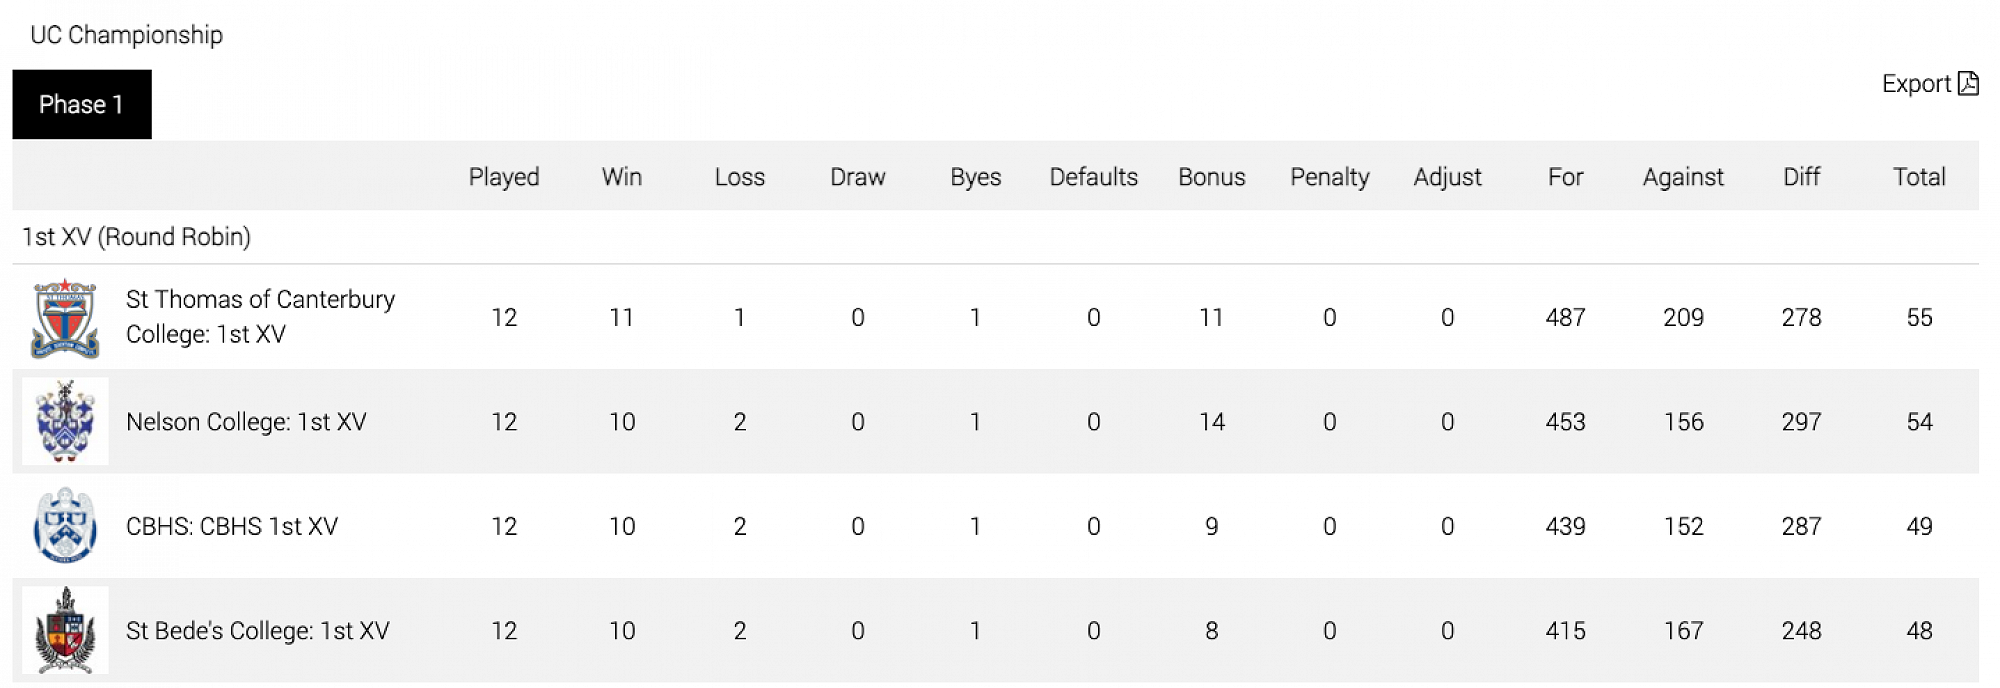Select the 1st XV (Round Robin) group row
The width and height of the screenshot is (2000, 688).
[137, 237]
